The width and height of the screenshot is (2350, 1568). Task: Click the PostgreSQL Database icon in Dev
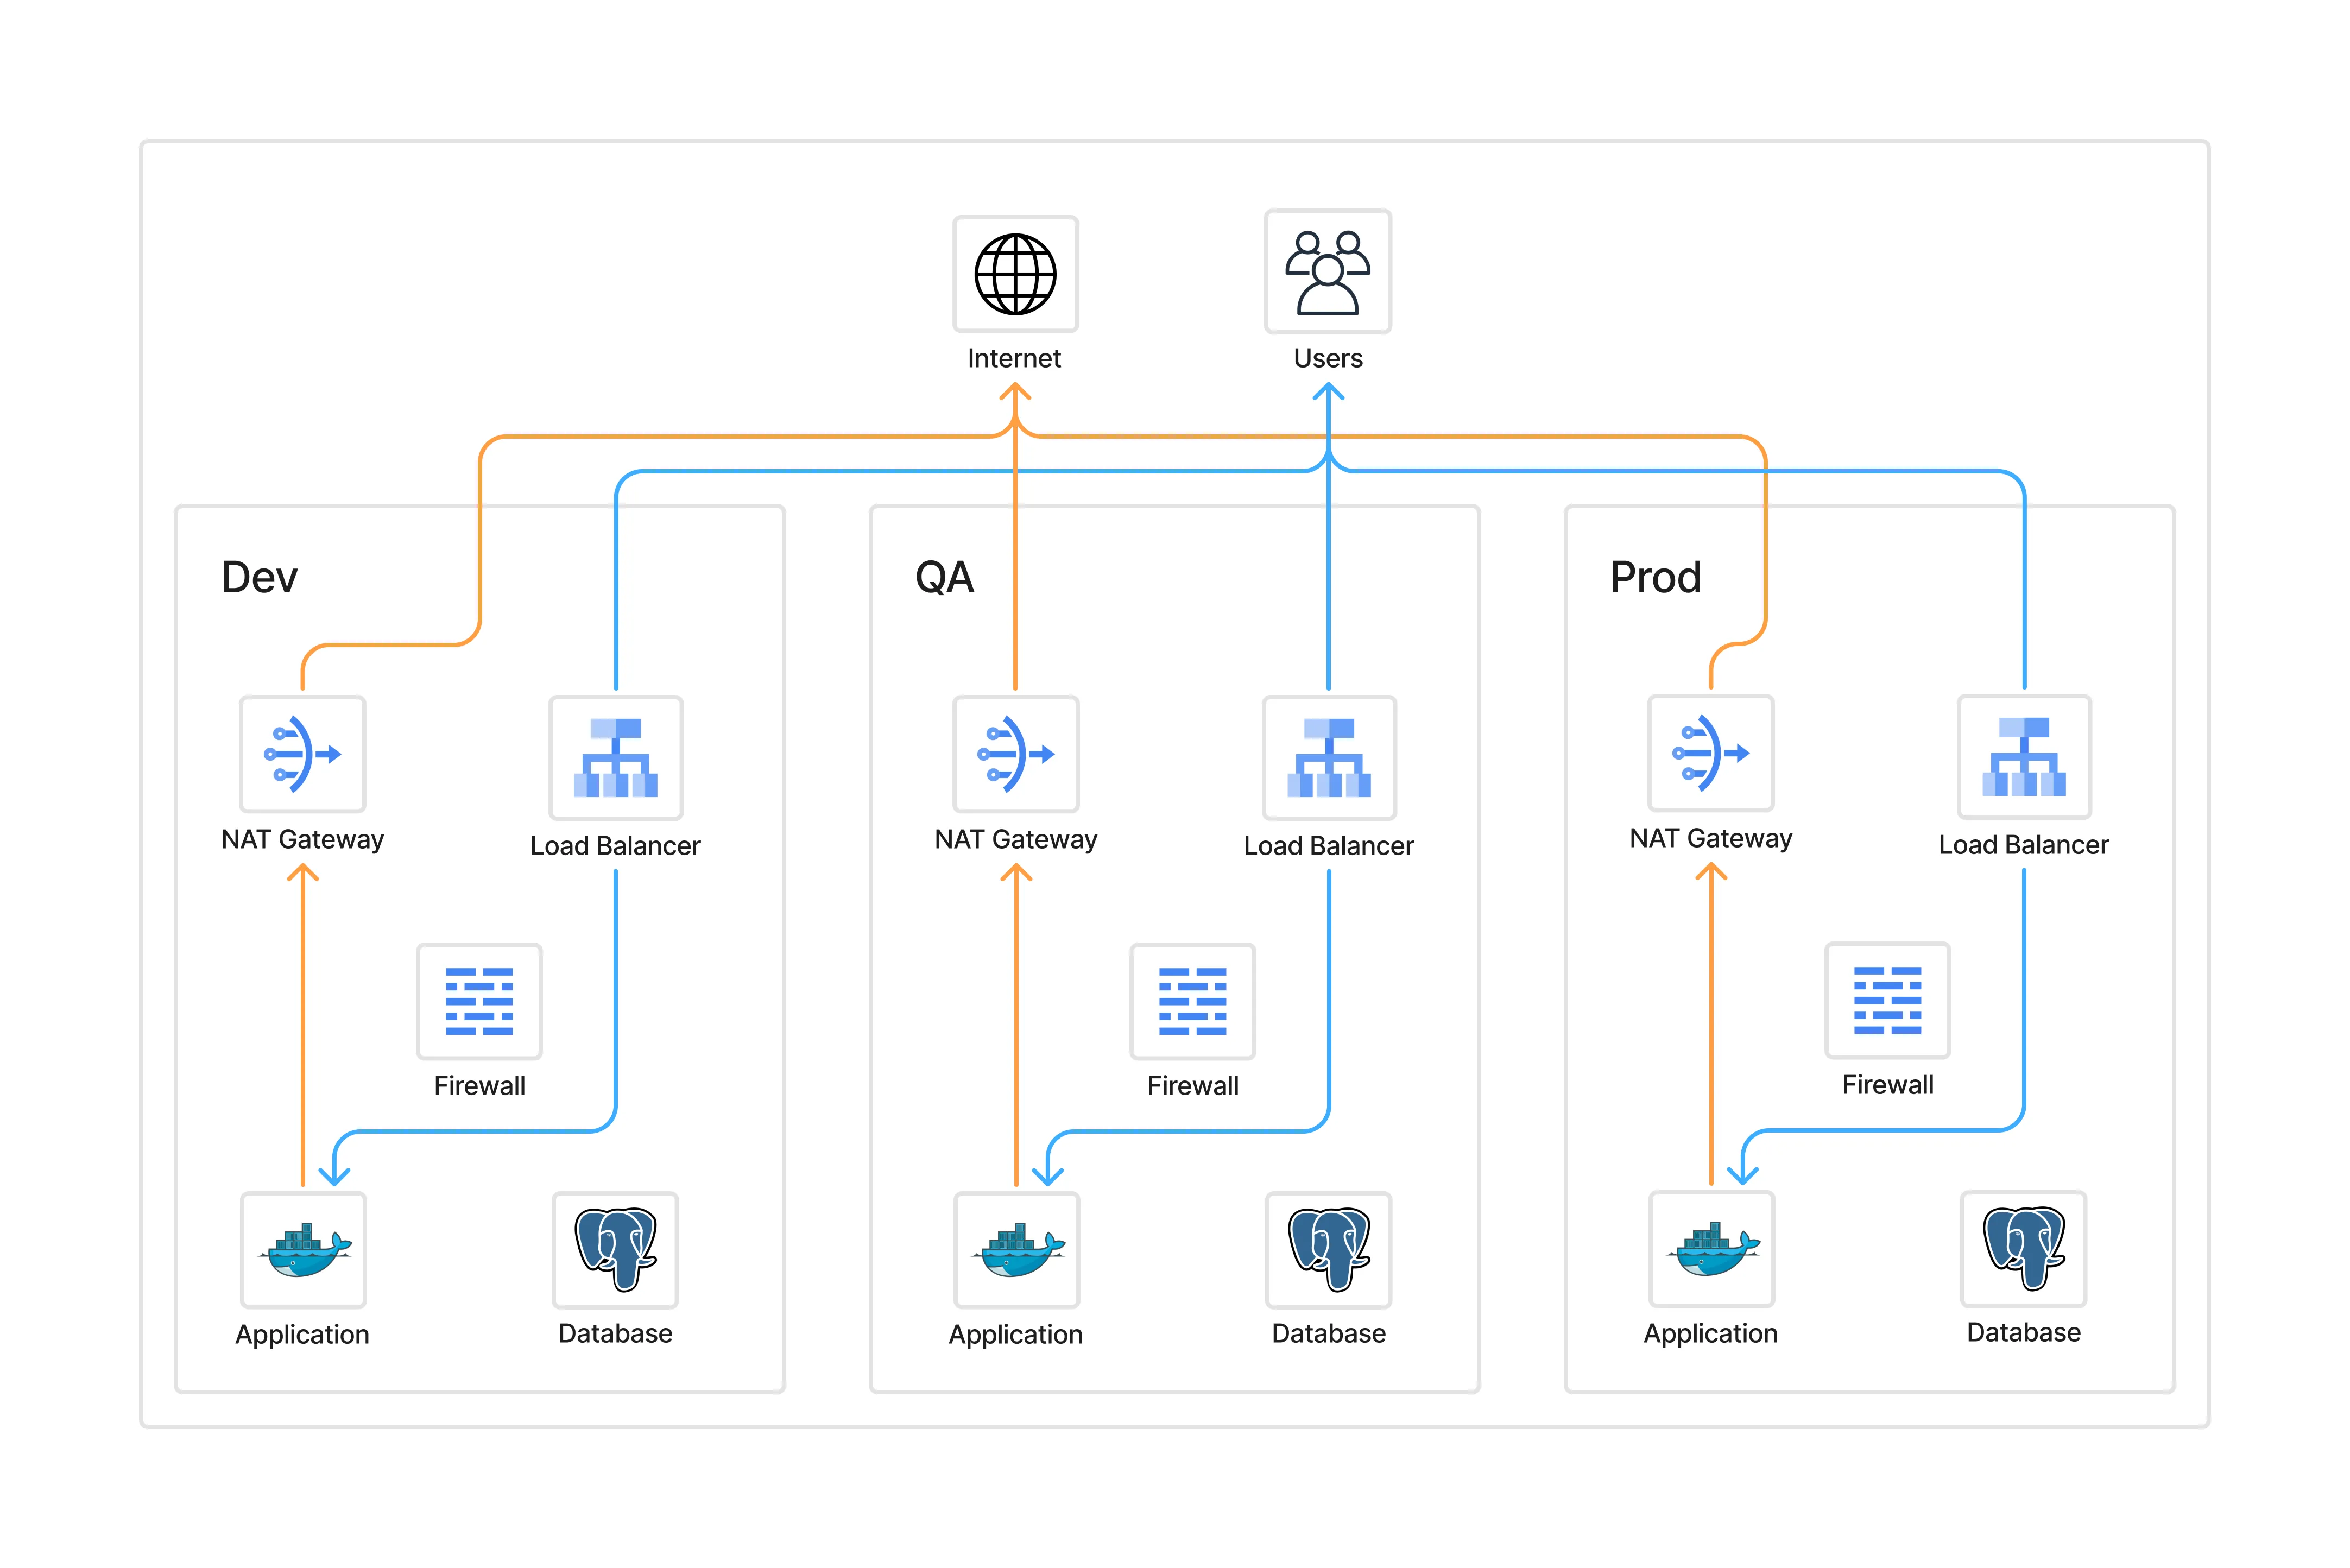[616, 1252]
